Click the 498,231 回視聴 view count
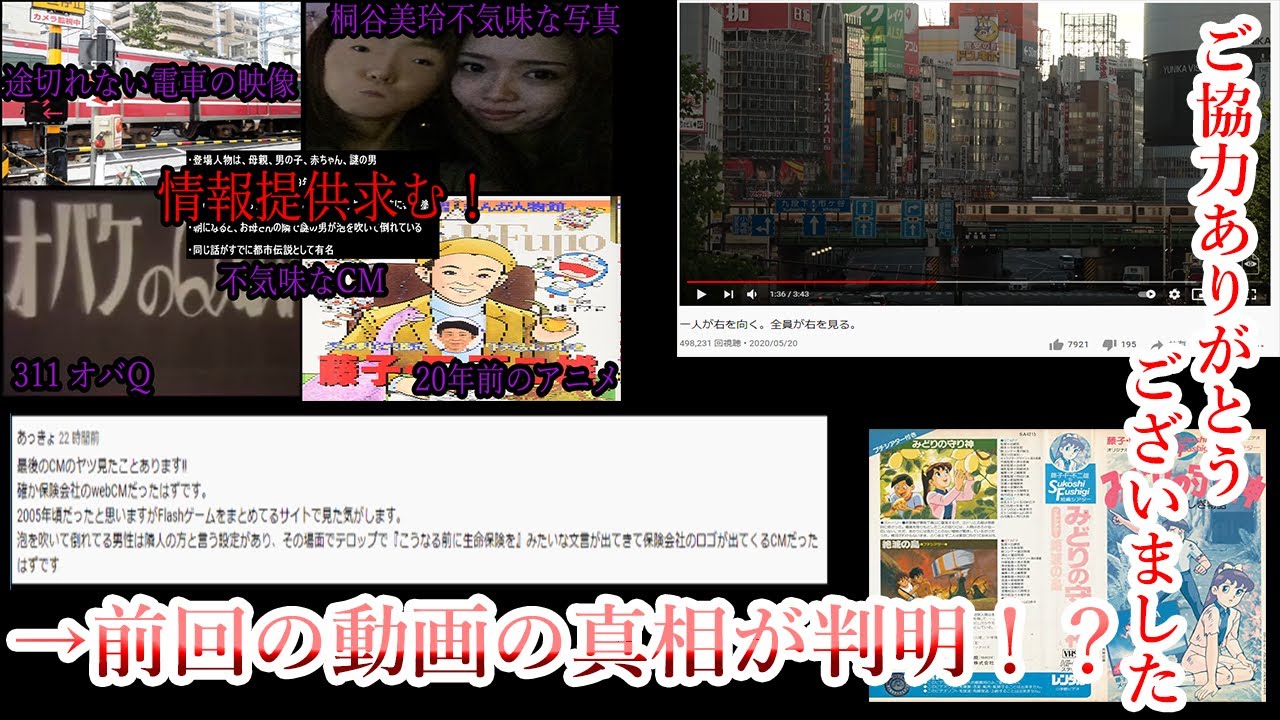 tap(710, 341)
